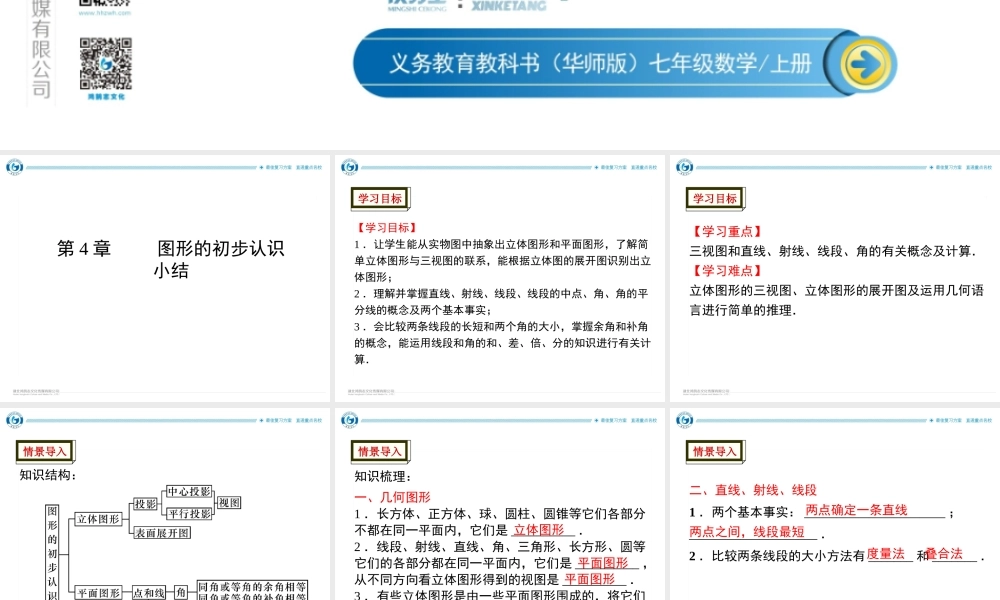
Task: Click the underlined text 线段最短
Action: point(780,530)
